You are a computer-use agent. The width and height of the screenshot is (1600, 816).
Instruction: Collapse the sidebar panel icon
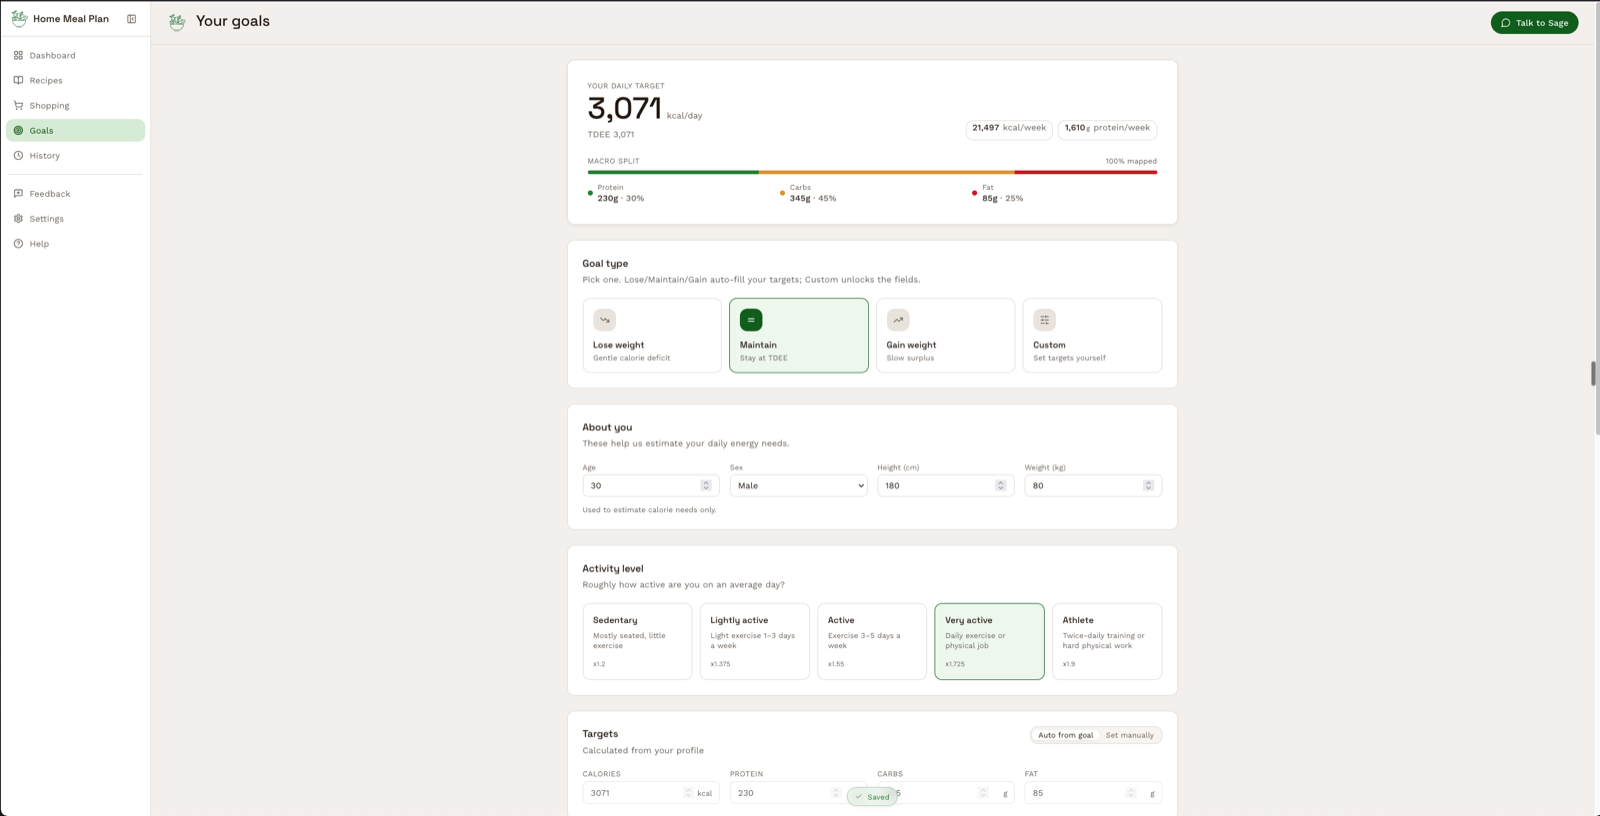[x=131, y=19]
